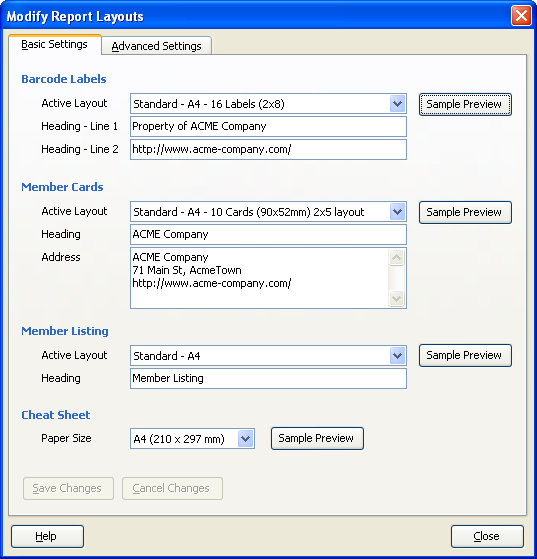Open Help for this dialog
The width and height of the screenshot is (537, 559).
[x=47, y=536]
